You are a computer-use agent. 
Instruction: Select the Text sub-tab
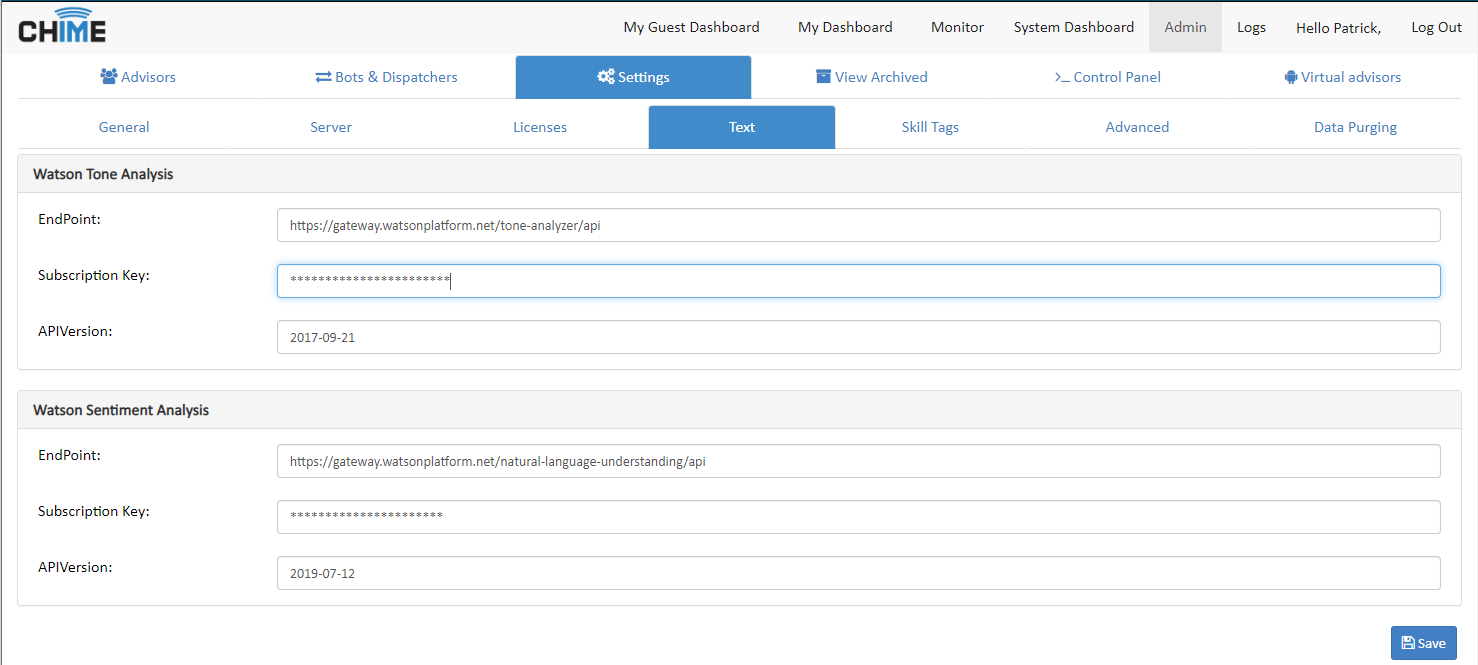(x=742, y=127)
